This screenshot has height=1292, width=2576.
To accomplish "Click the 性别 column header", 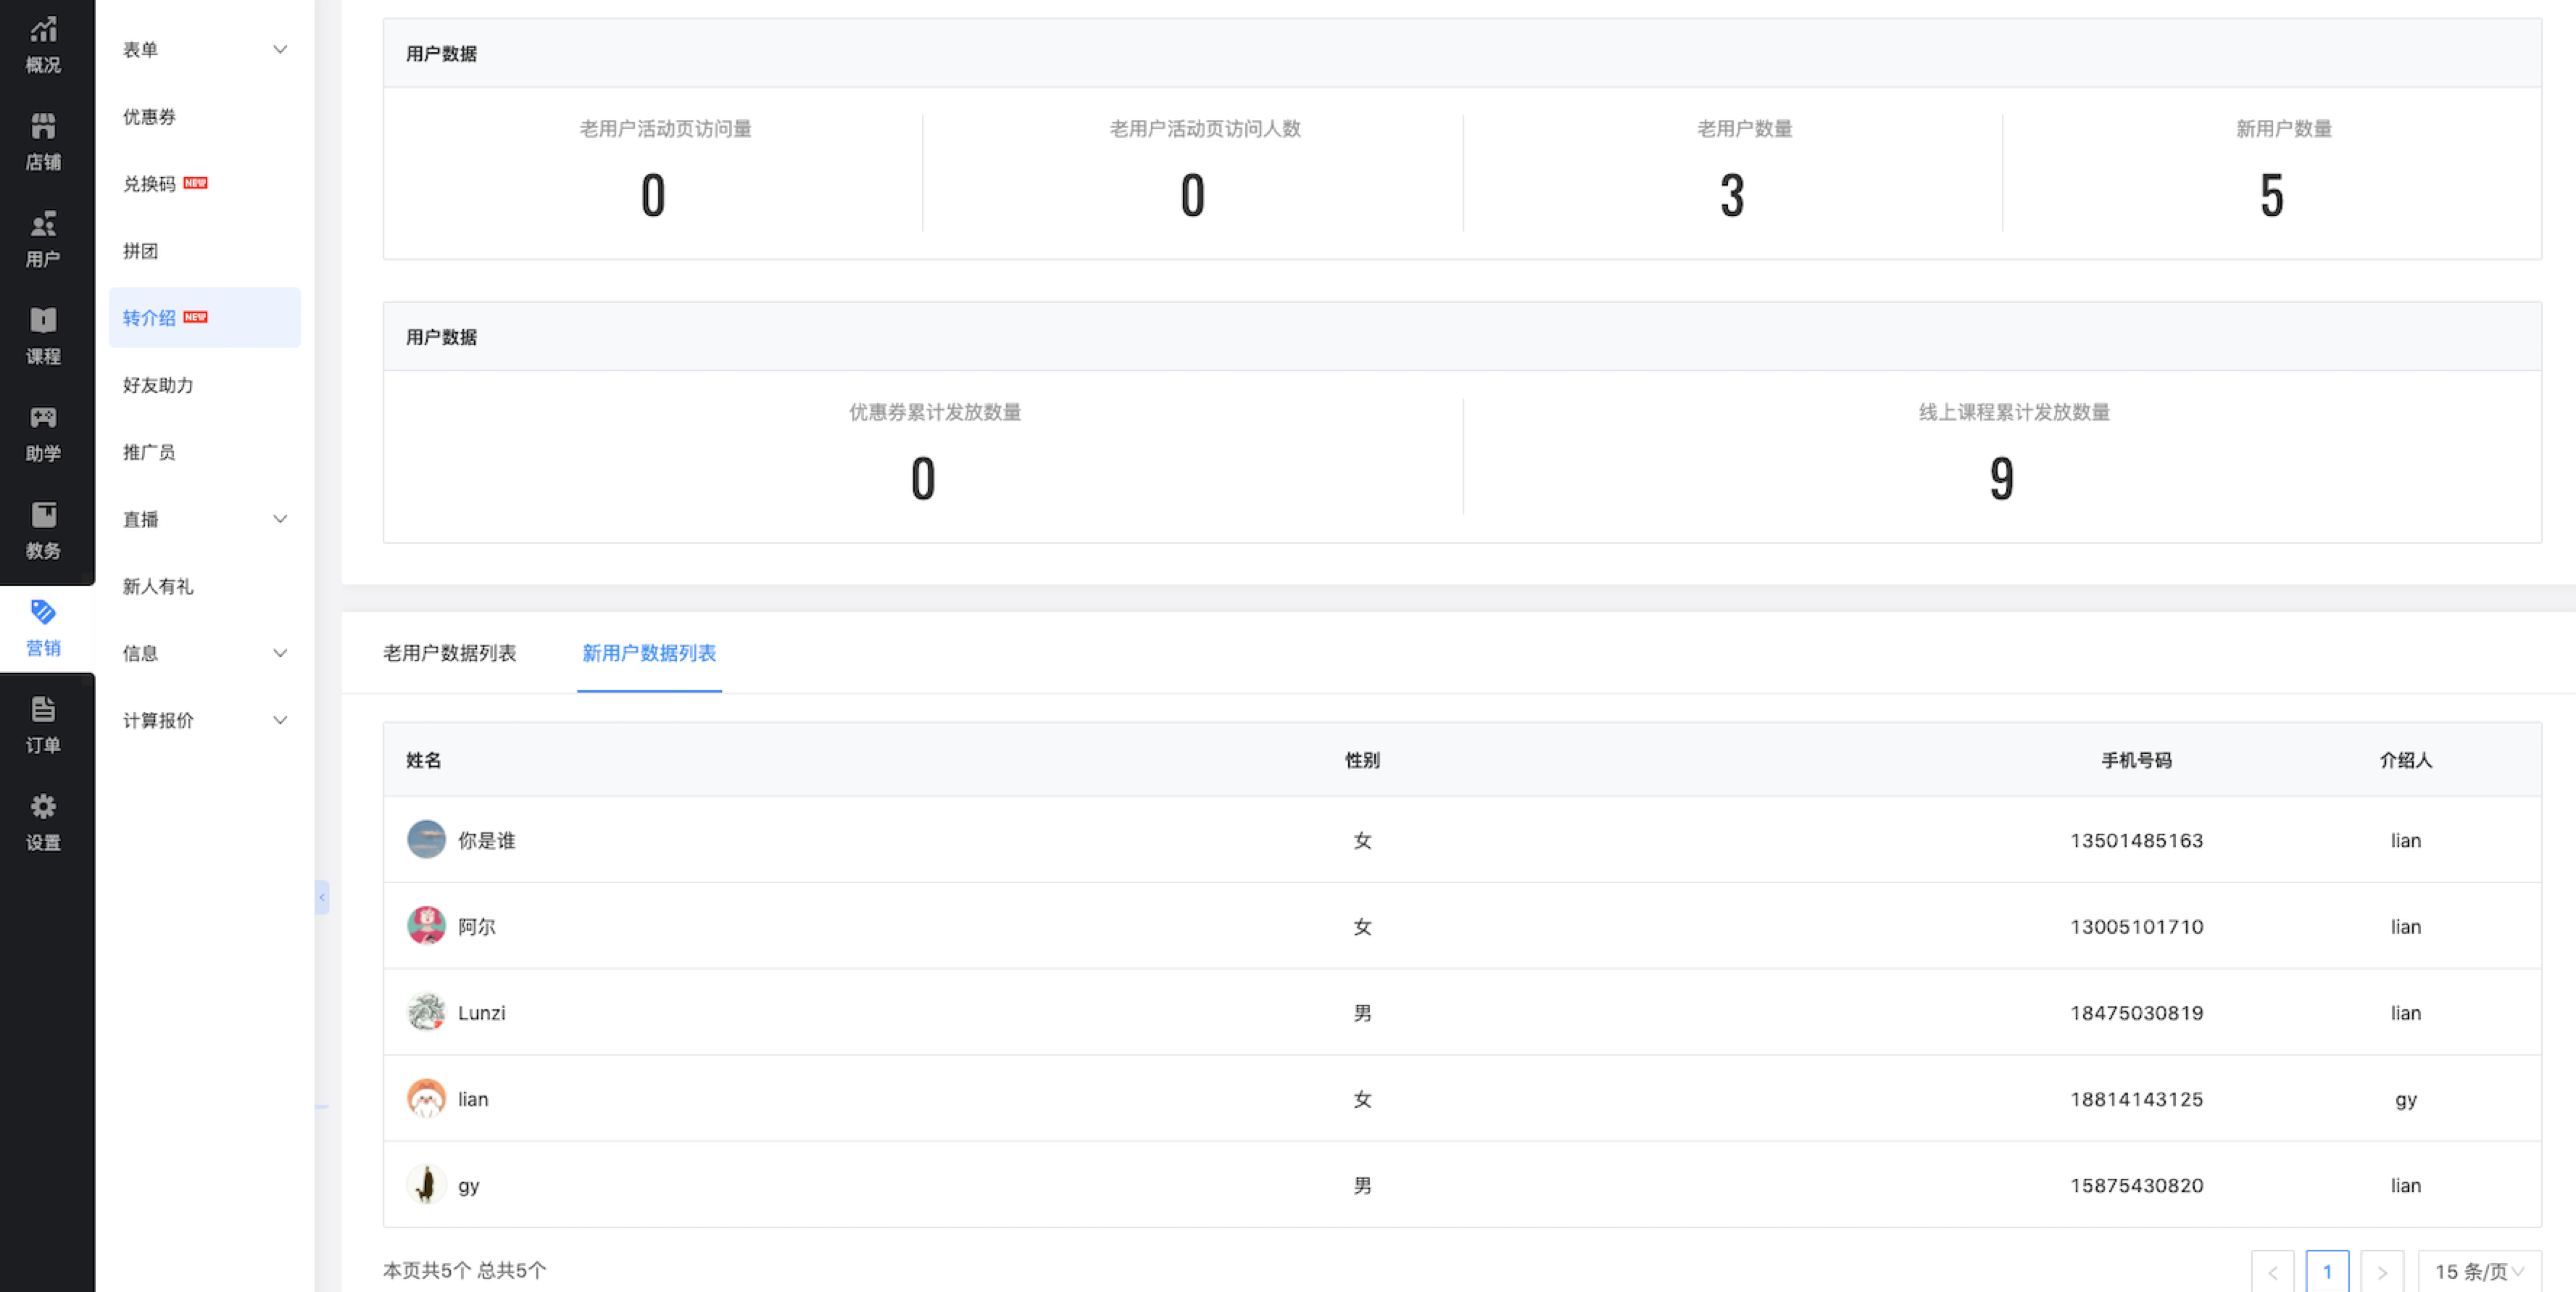I will coord(1362,760).
